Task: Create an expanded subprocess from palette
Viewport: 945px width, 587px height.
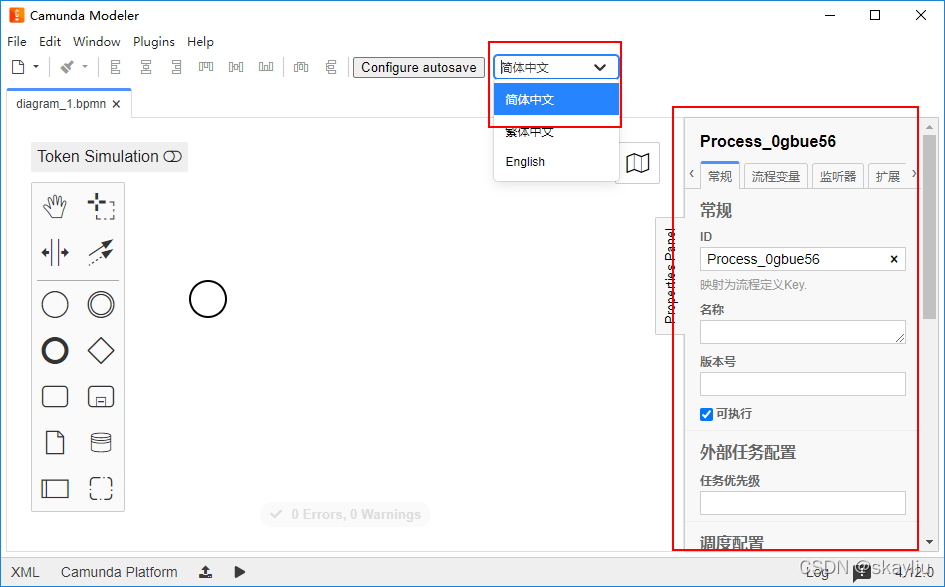Action: (x=101, y=397)
